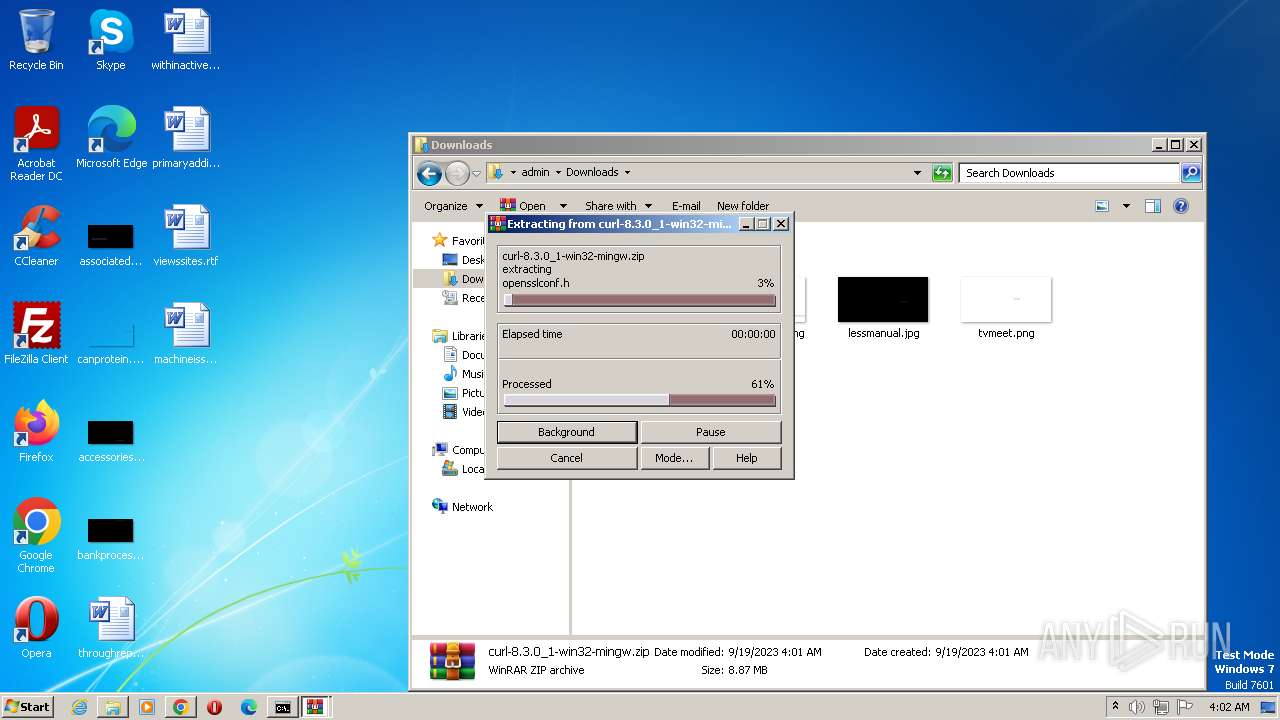
Task: Go back in Downloads Explorer window
Action: (x=430, y=173)
